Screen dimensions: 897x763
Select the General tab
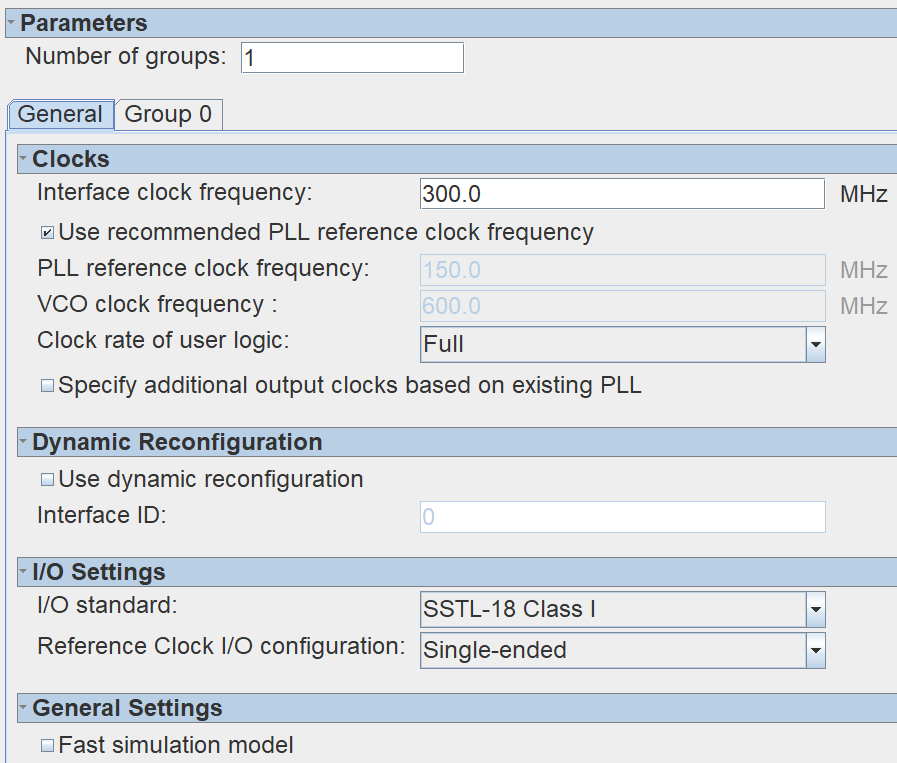[60, 114]
